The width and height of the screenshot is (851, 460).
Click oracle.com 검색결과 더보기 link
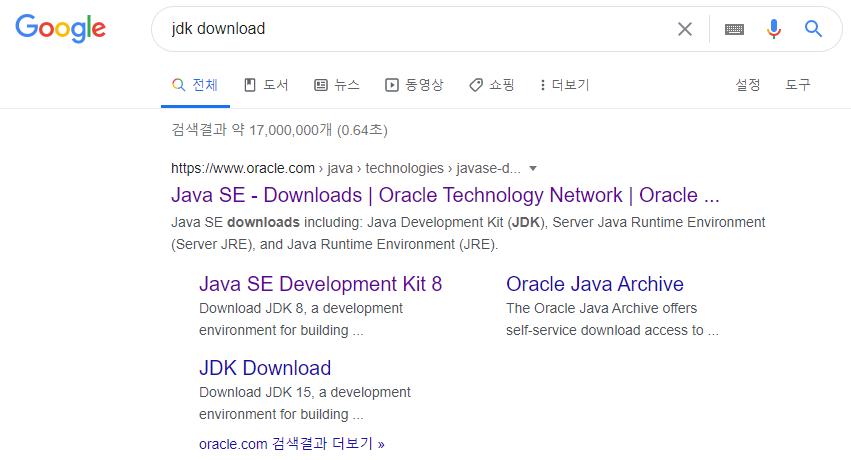point(291,444)
